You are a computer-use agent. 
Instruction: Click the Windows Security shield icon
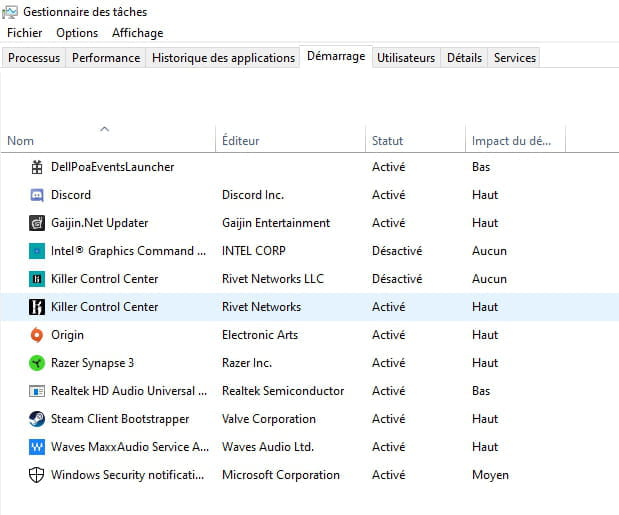pos(36,475)
